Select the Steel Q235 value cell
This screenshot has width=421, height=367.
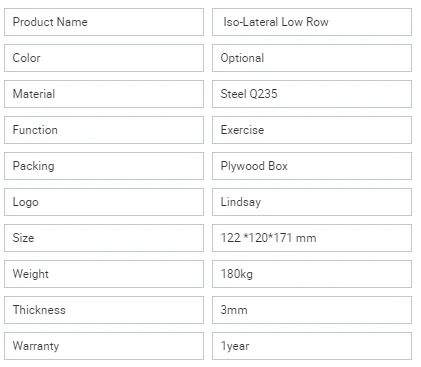coord(312,94)
